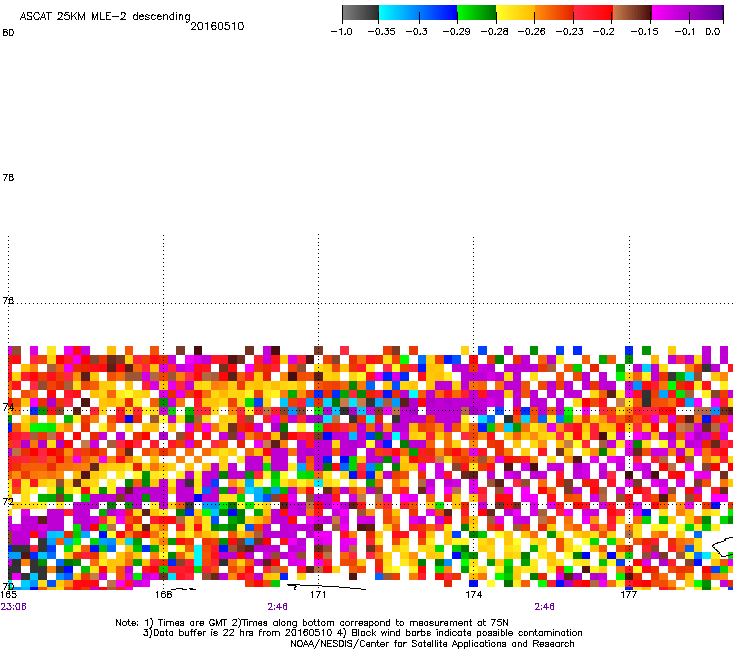Click the '-0.3' color scale label
This screenshot has height=650, width=740.
(x=417, y=32)
